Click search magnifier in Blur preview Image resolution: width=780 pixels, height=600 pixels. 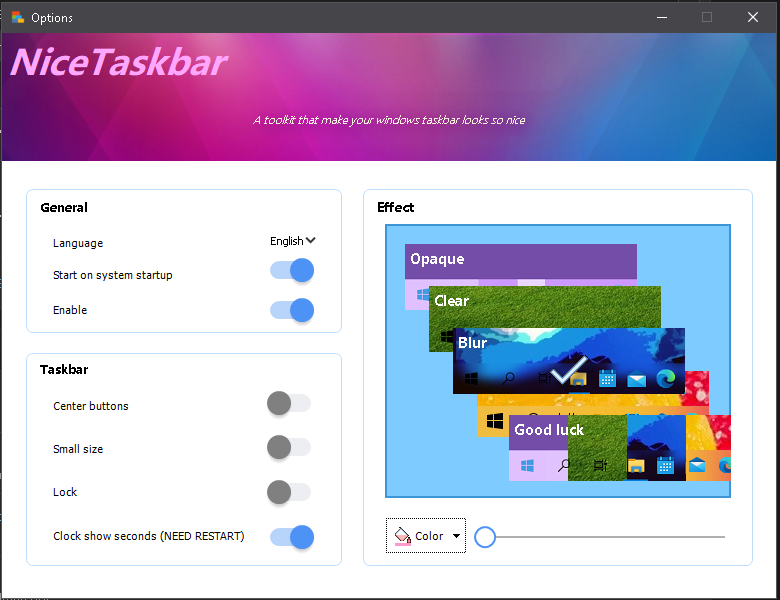(508, 379)
